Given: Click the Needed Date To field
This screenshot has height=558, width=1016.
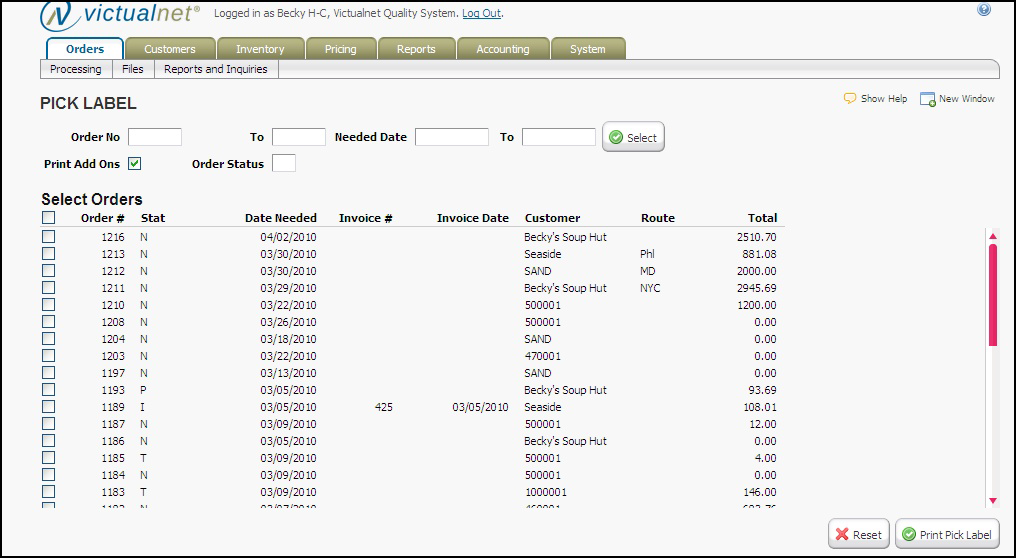Looking at the screenshot, I should [x=559, y=137].
